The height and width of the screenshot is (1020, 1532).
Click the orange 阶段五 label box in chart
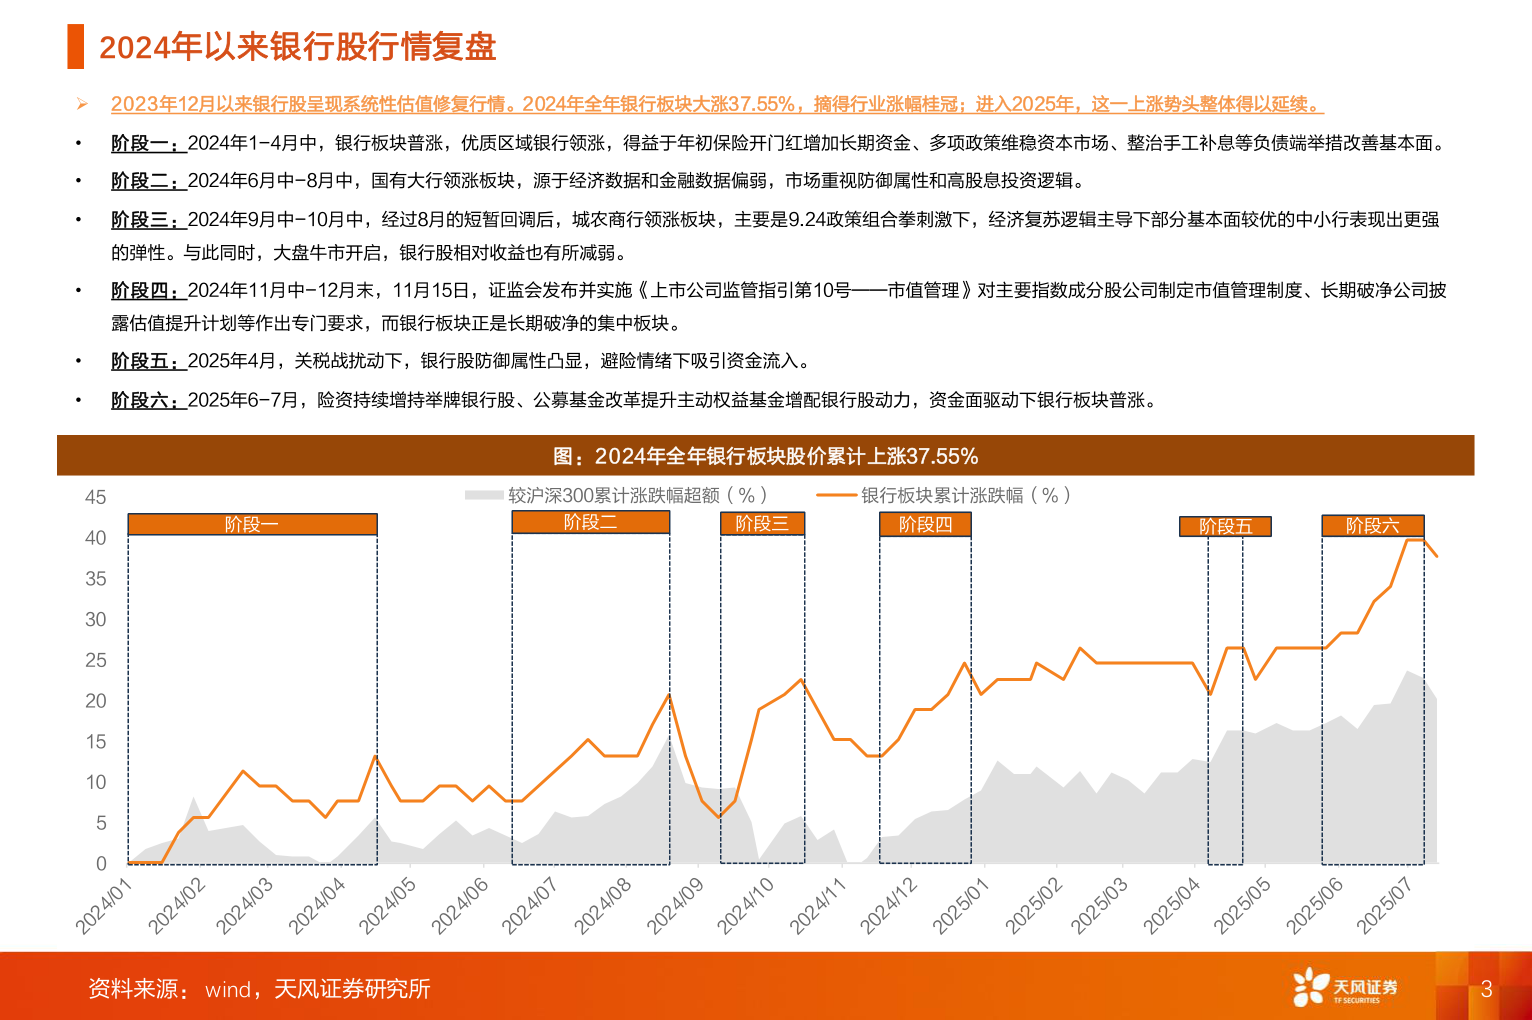1225,526
